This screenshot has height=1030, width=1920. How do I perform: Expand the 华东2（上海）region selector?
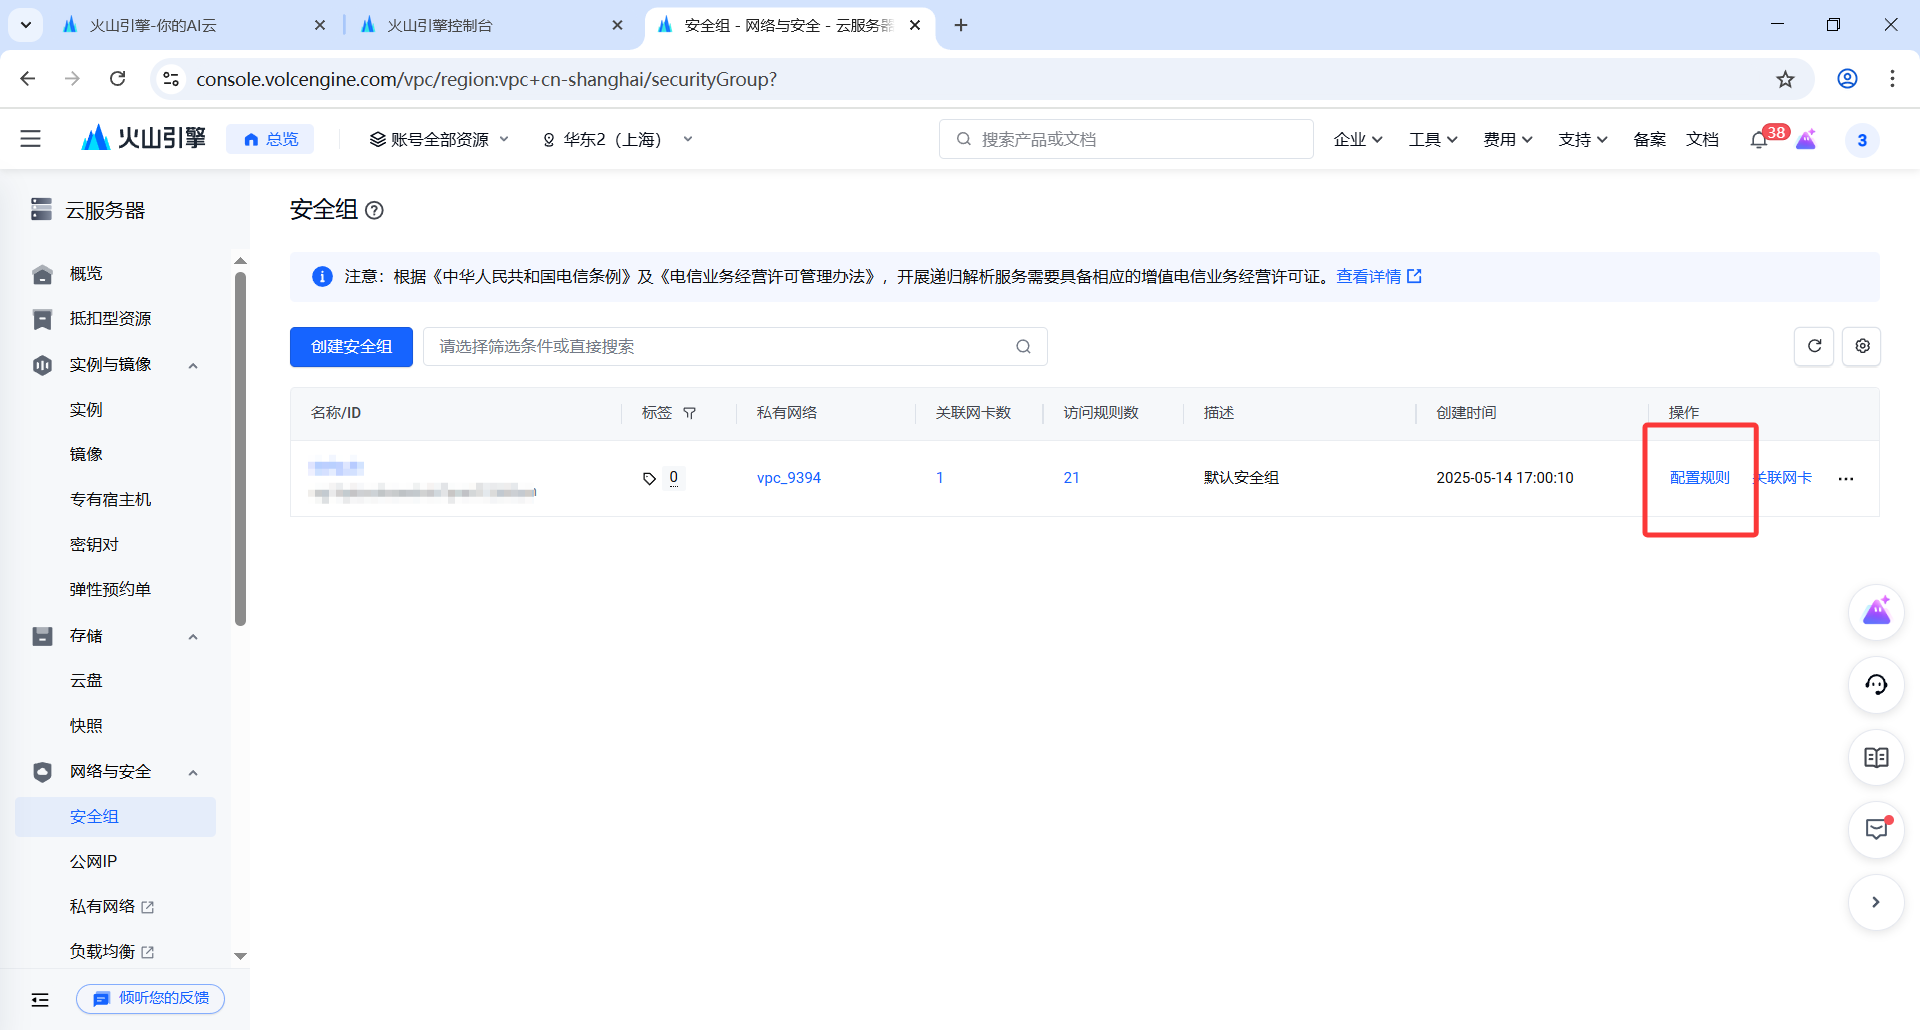point(617,139)
